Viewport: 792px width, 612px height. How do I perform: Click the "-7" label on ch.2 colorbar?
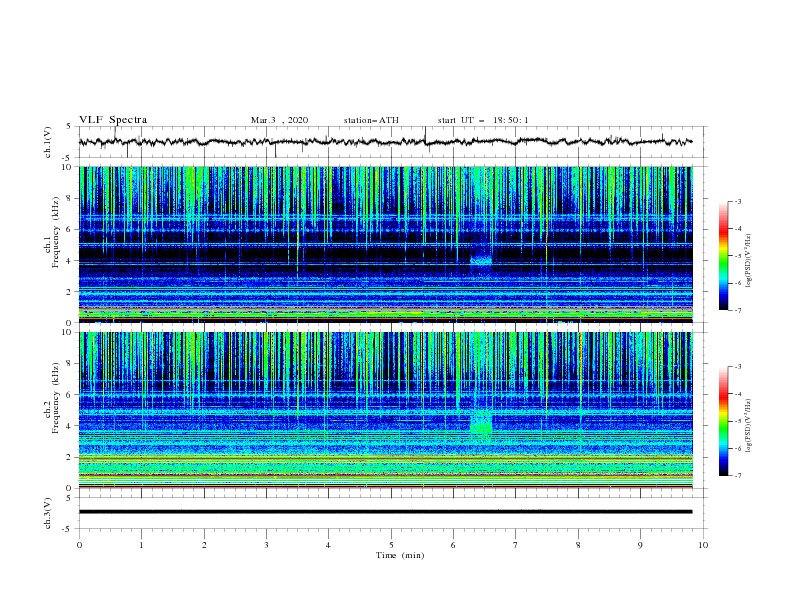(x=737, y=476)
